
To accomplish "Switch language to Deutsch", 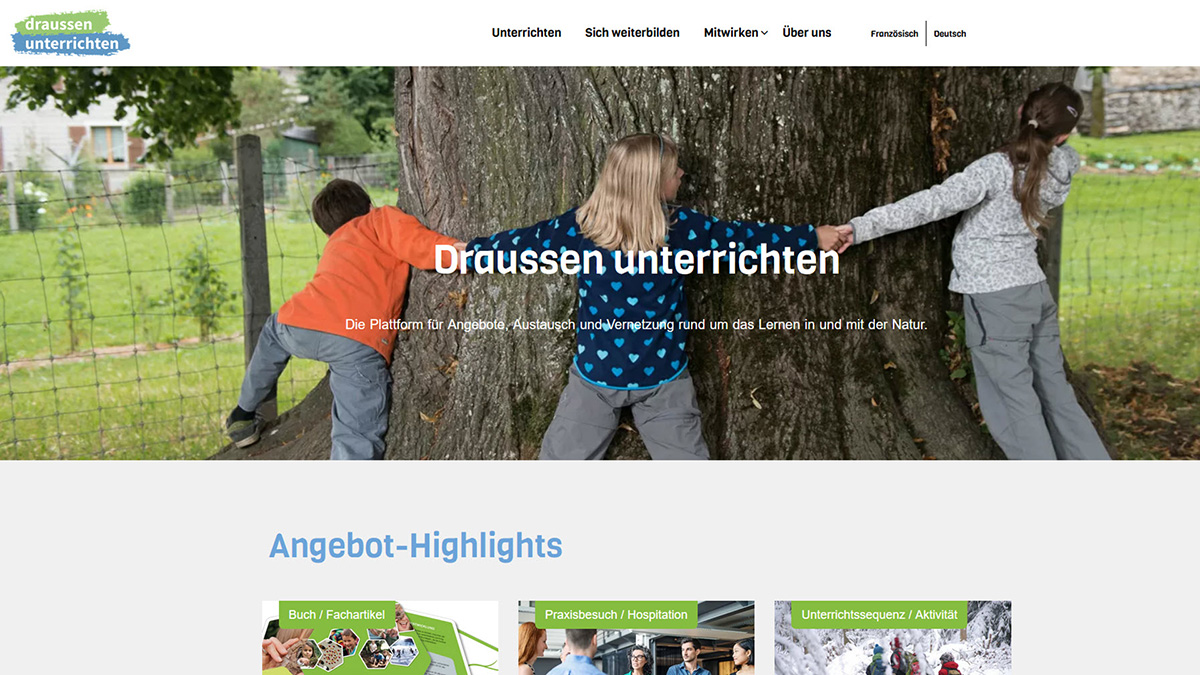I will (950, 34).
